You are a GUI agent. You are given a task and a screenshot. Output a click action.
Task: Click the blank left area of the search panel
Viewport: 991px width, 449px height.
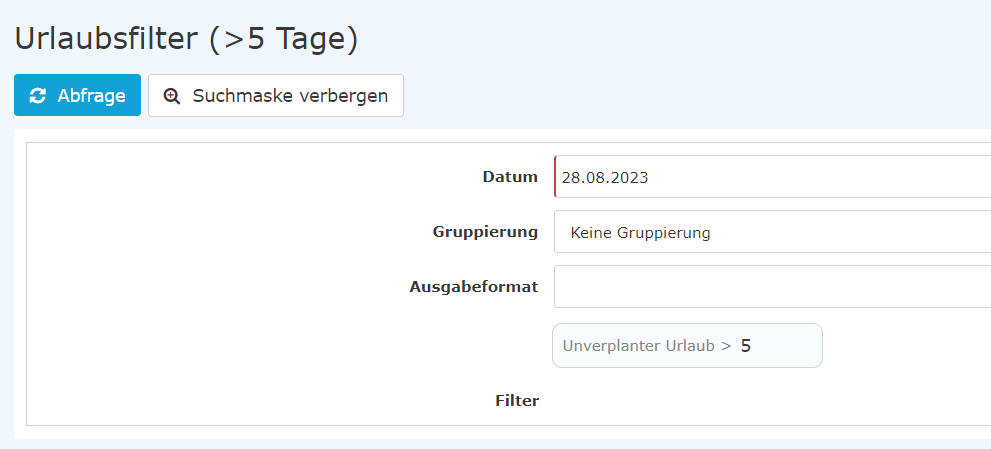tap(215, 285)
